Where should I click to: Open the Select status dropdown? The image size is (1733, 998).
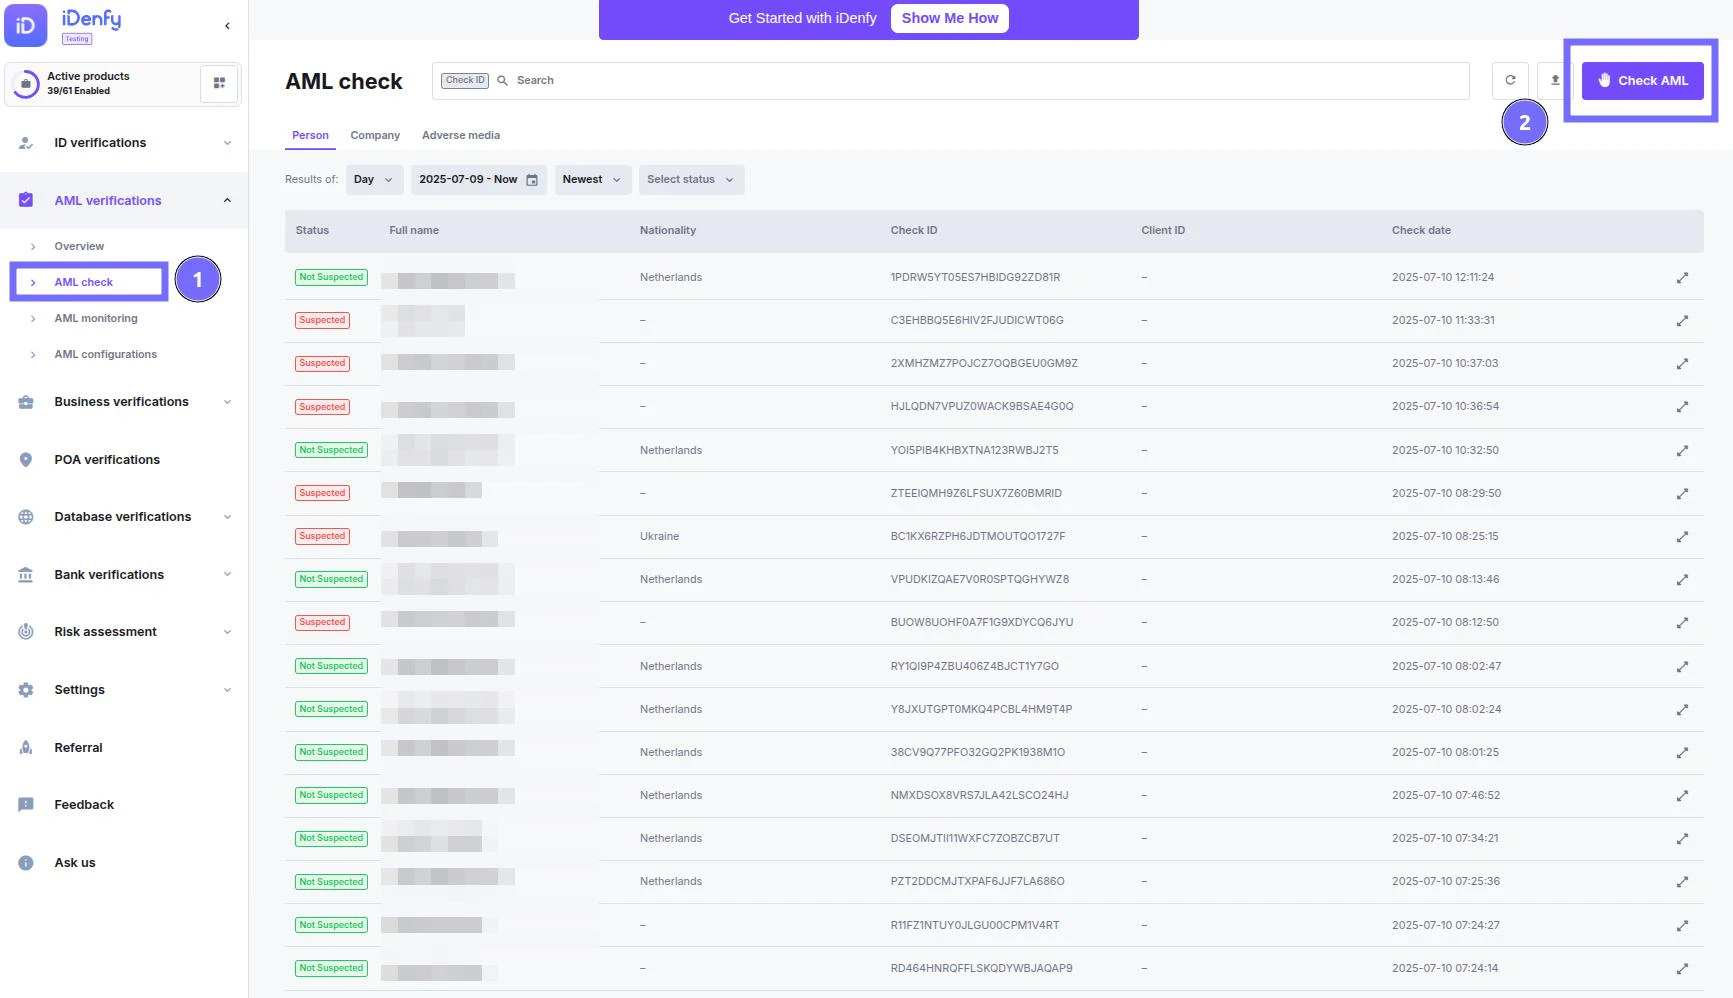click(x=691, y=180)
